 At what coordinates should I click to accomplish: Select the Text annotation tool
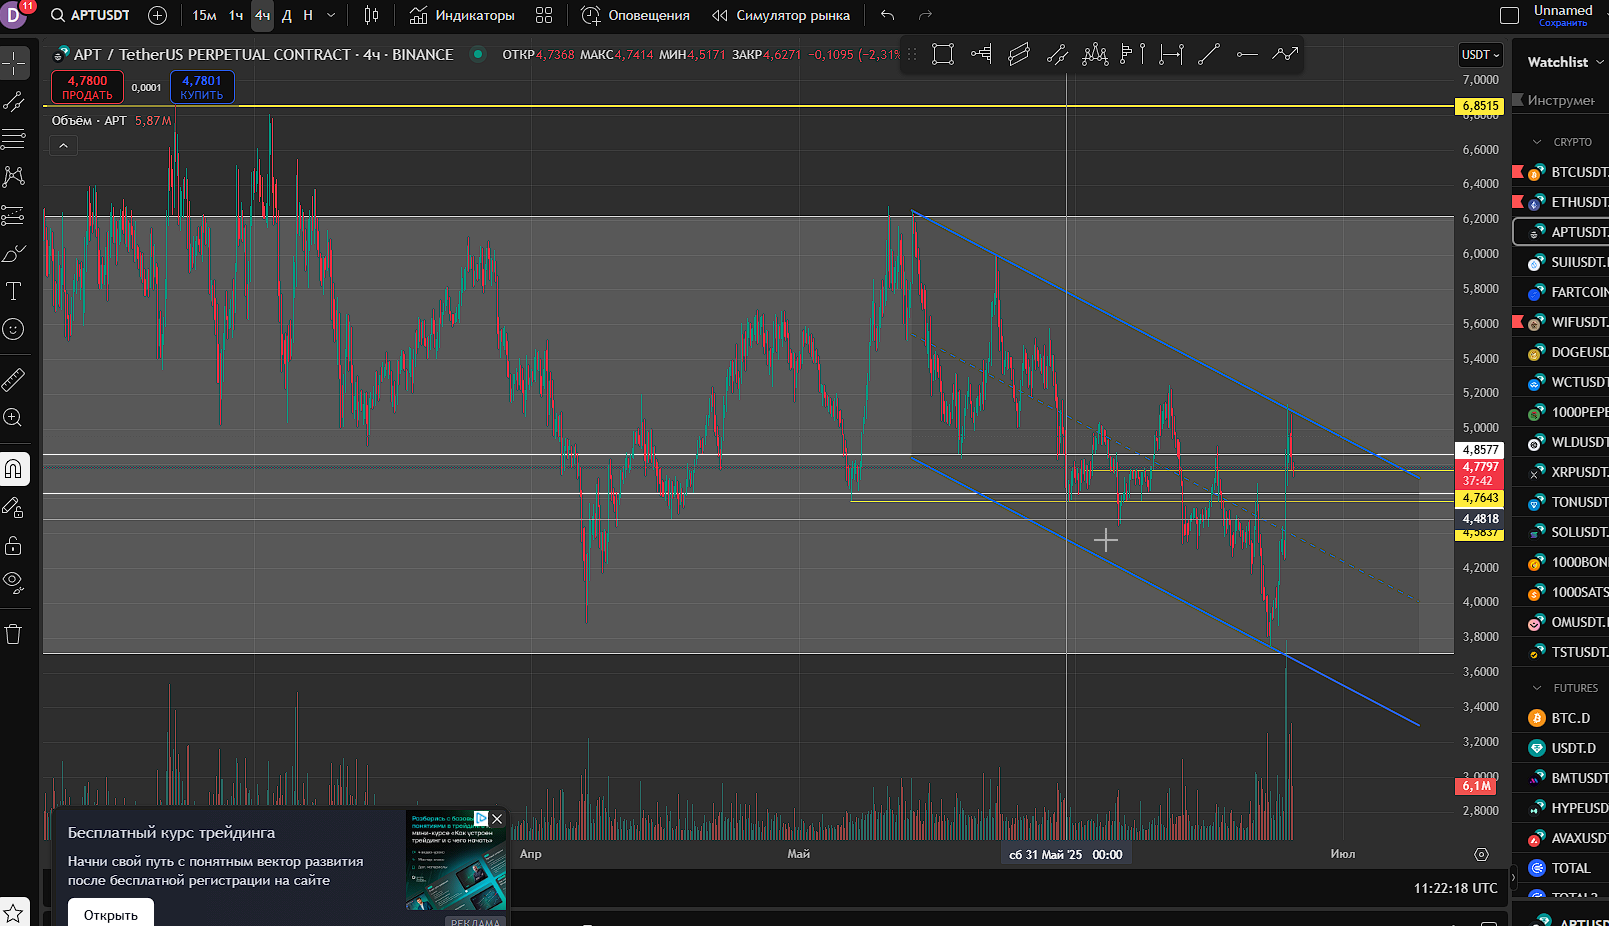pyautogui.click(x=14, y=291)
